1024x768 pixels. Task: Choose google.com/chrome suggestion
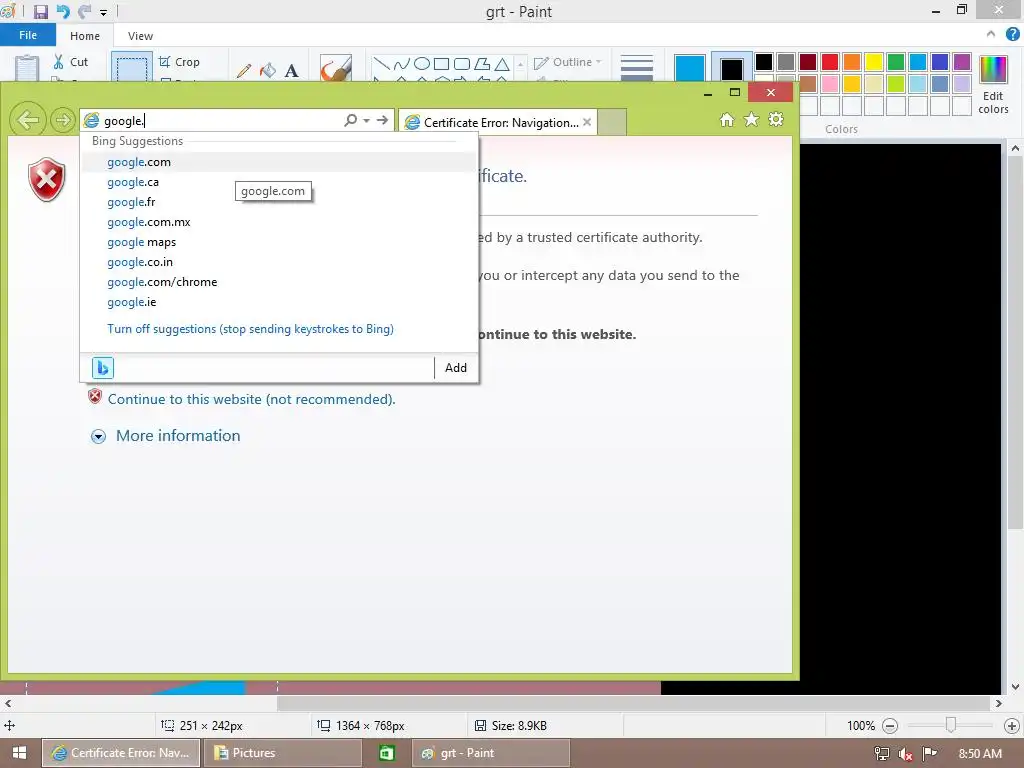point(279,282)
